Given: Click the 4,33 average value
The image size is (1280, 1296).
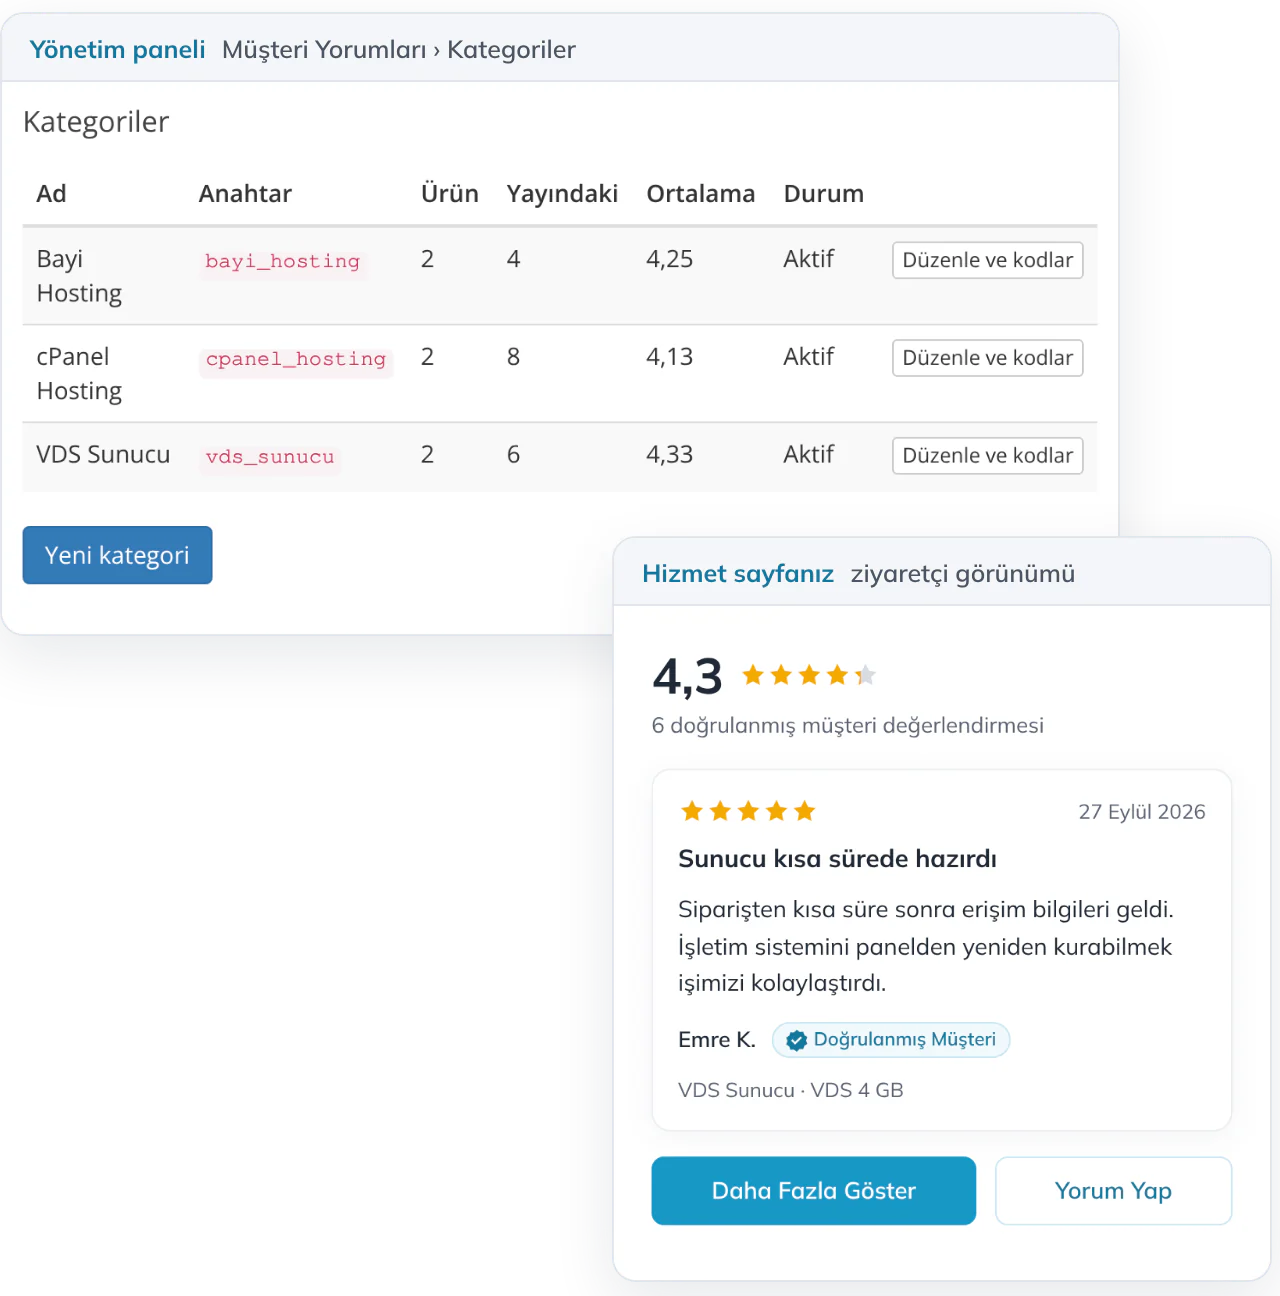Looking at the screenshot, I should (x=670, y=455).
